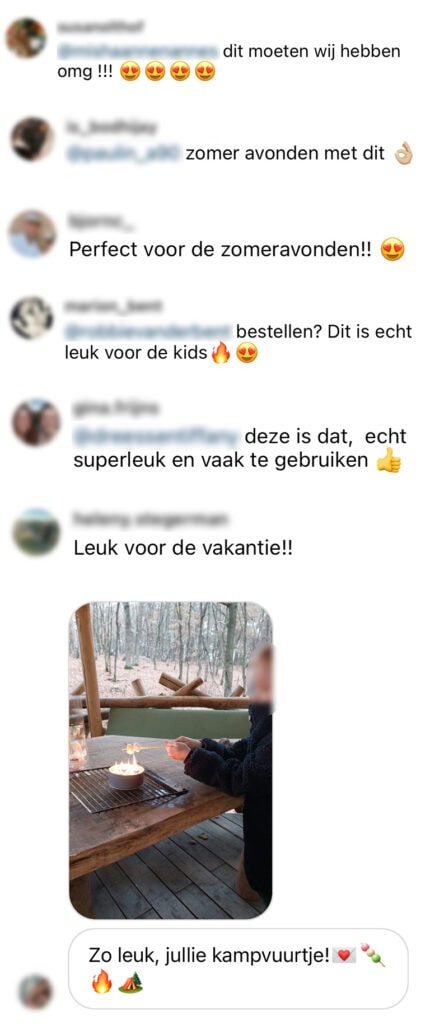Open the blurred mention before "bestellen?"
The image size is (430, 1030).
(148, 331)
